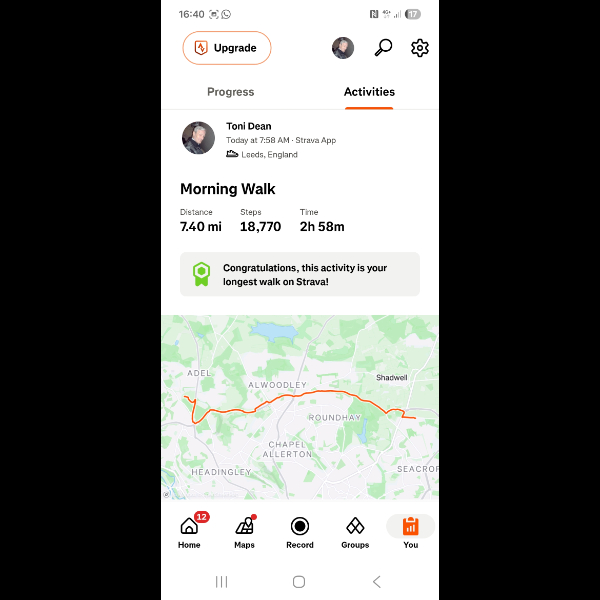600x600 pixels.
Task: Tap the profile avatar in top bar
Action: pos(343,48)
